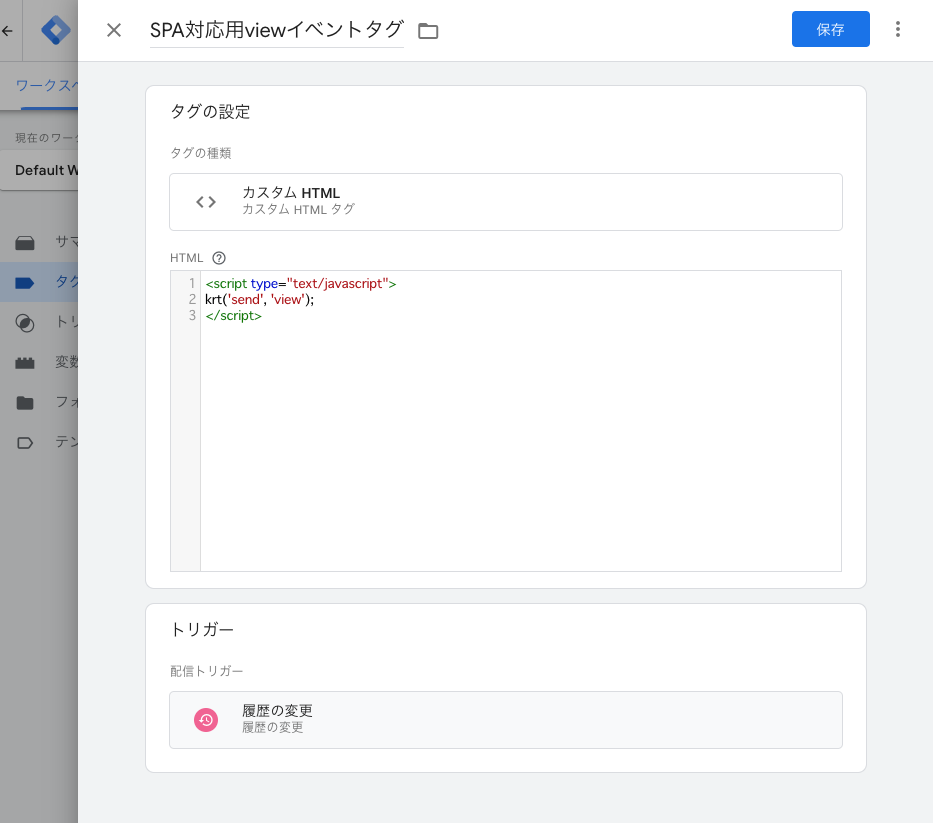The height and width of the screenshot is (823, 933).
Task: Click the closing </script> line
Action: tap(233, 315)
